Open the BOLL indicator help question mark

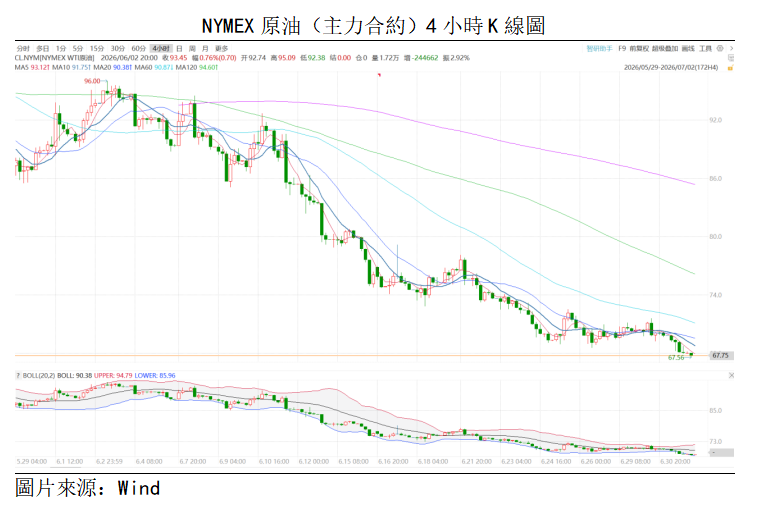tap(19, 375)
